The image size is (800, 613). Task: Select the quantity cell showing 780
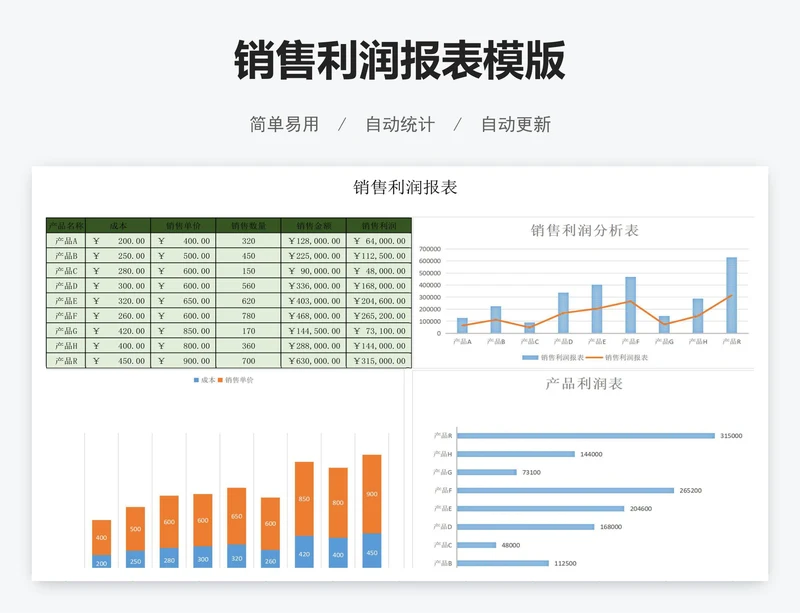pos(248,316)
